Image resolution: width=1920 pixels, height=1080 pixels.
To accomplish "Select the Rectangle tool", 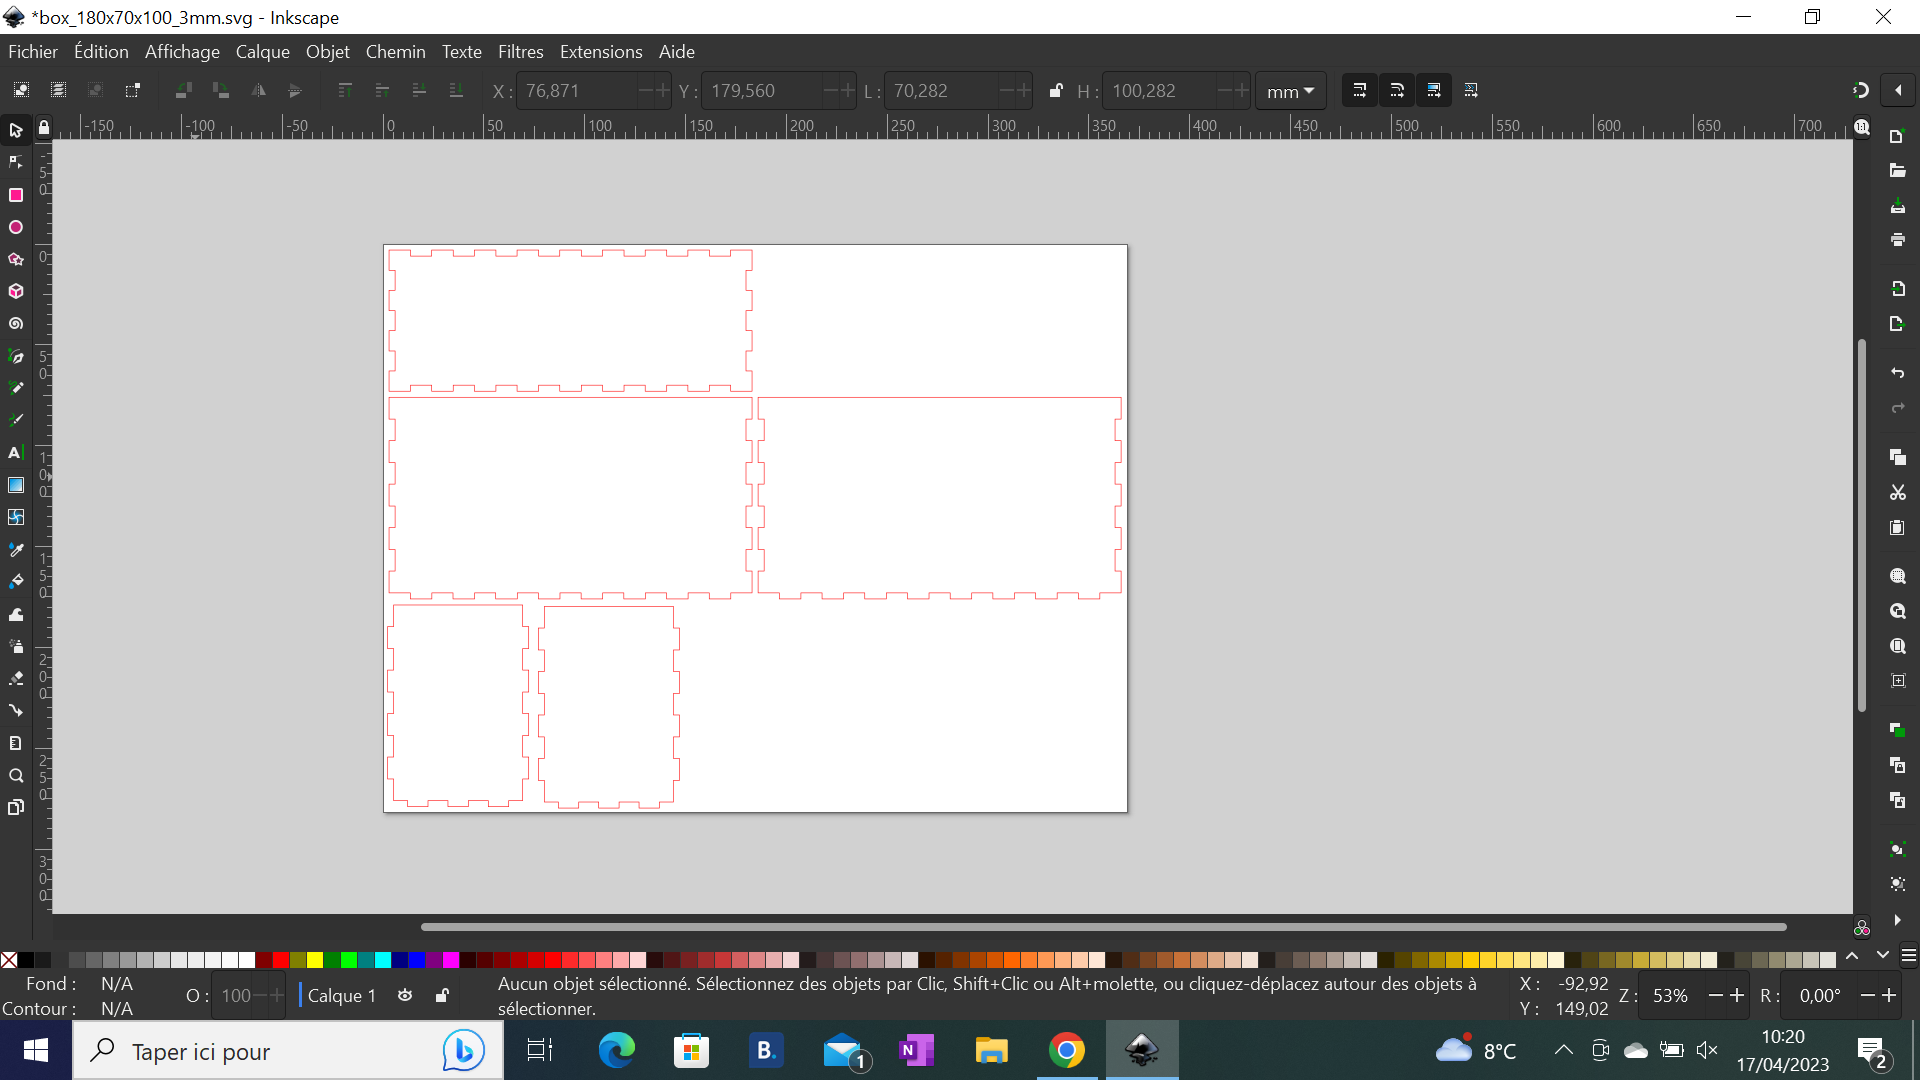I will 16,195.
